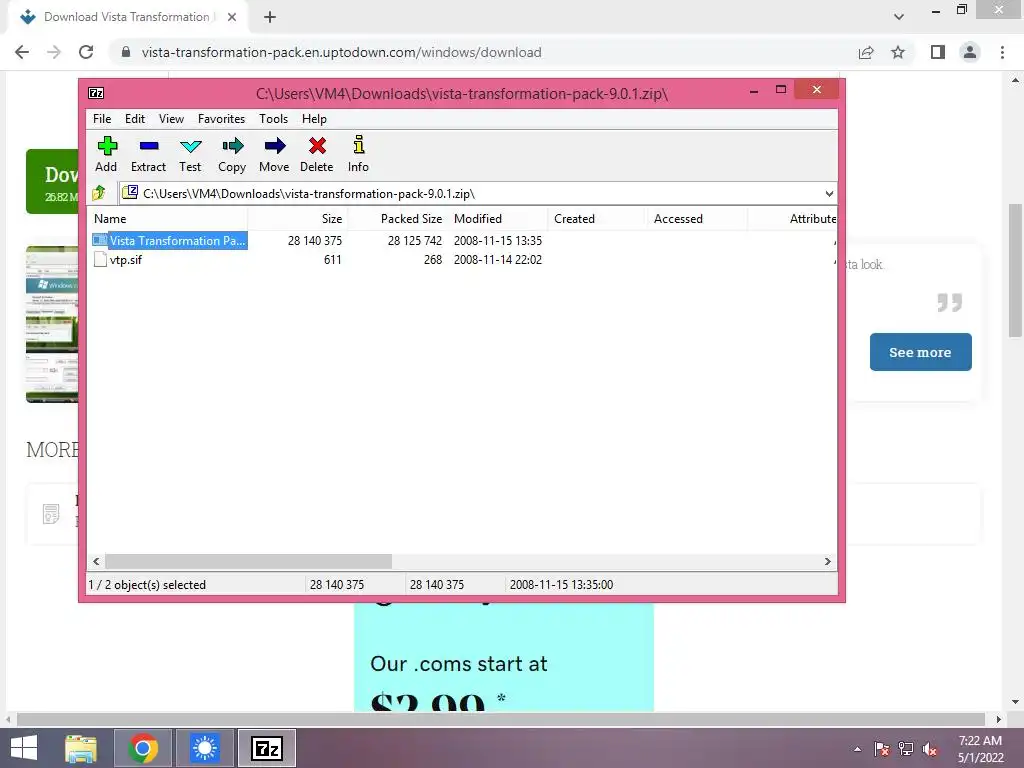The width and height of the screenshot is (1024, 768).
Task: Open the File menu
Action: tap(102, 119)
